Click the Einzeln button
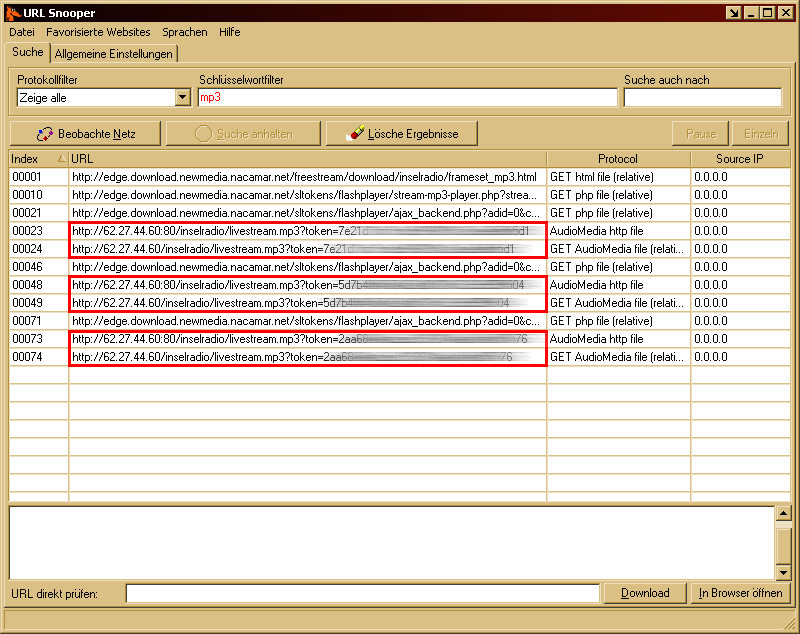This screenshot has height=634, width=800. [x=761, y=134]
